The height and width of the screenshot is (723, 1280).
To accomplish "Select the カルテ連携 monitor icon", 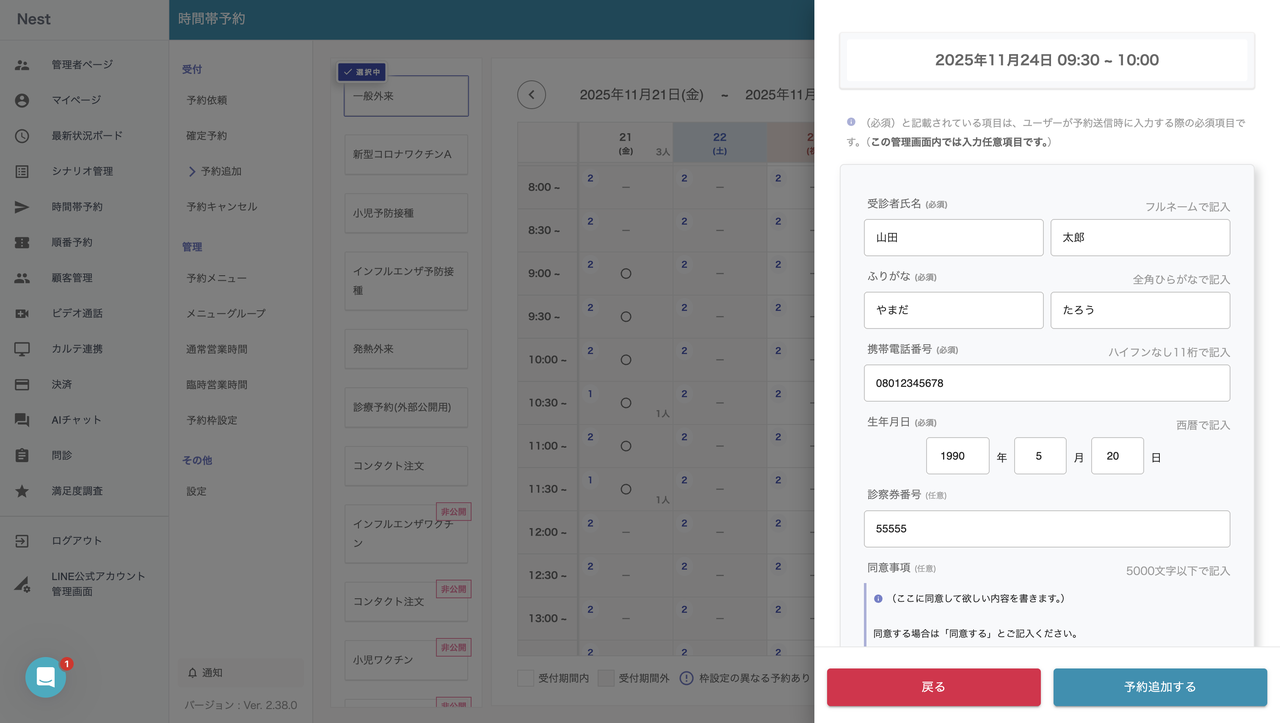I will (x=22, y=349).
